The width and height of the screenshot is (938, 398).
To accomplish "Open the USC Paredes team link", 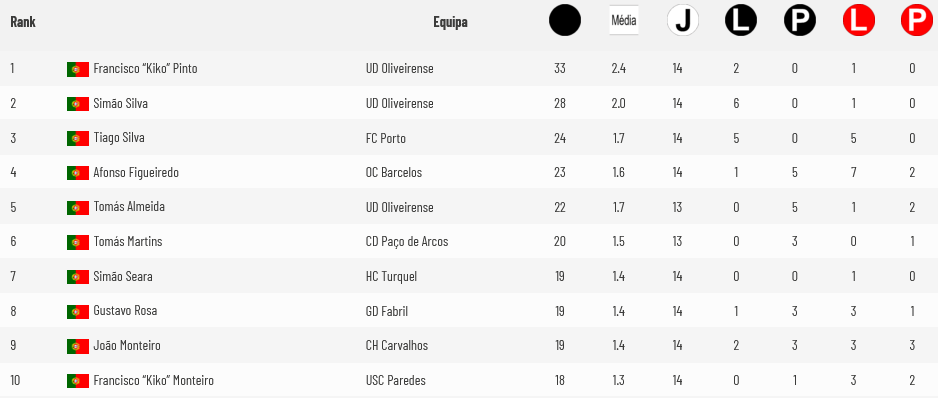I will (395, 380).
